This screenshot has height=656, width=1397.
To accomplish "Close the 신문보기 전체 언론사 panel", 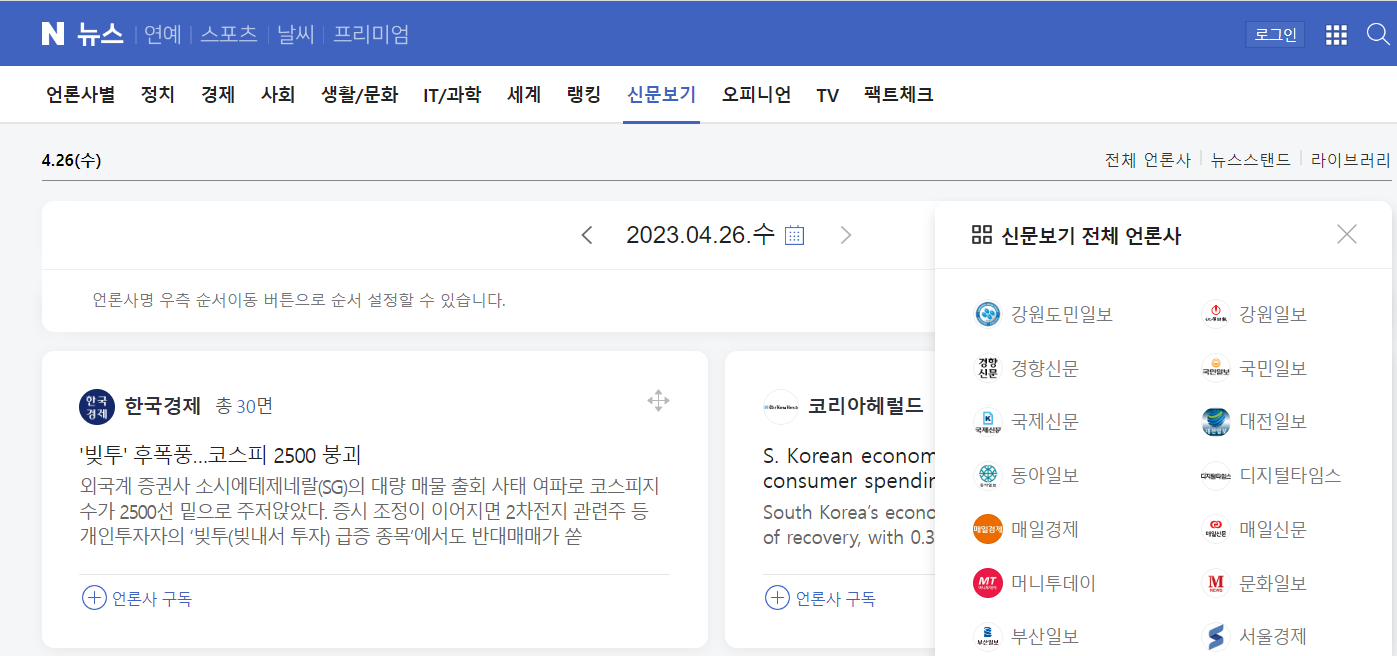I will [x=1347, y=234].
